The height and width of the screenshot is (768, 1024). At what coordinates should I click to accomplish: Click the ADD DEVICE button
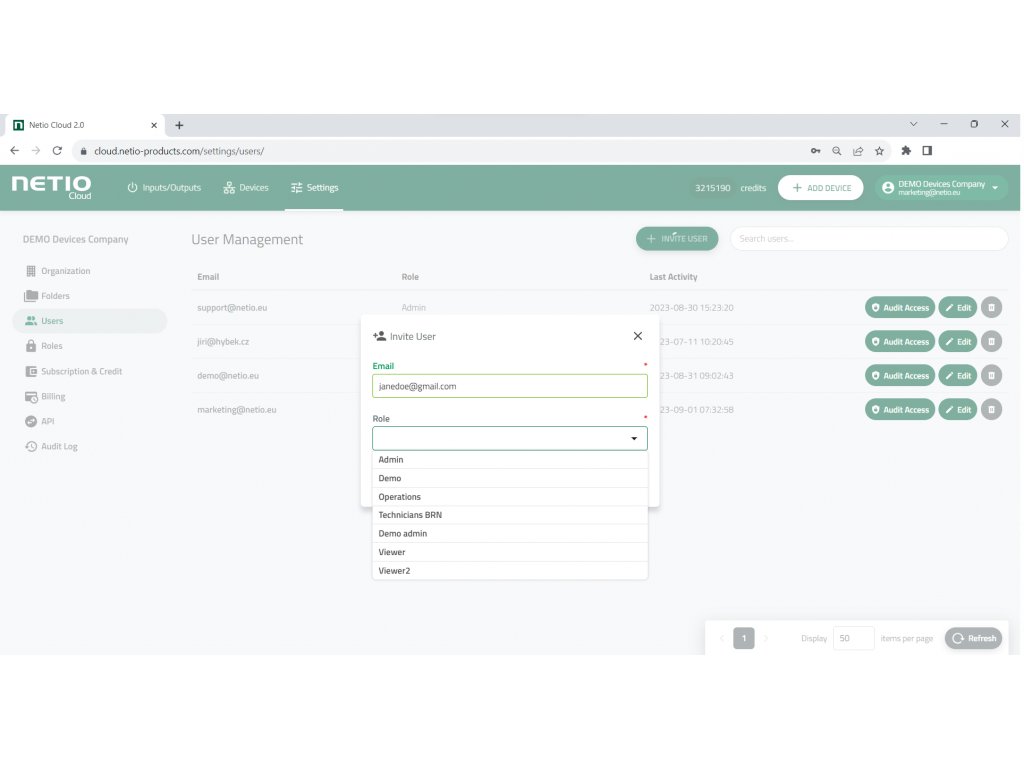tap(820, 188)
